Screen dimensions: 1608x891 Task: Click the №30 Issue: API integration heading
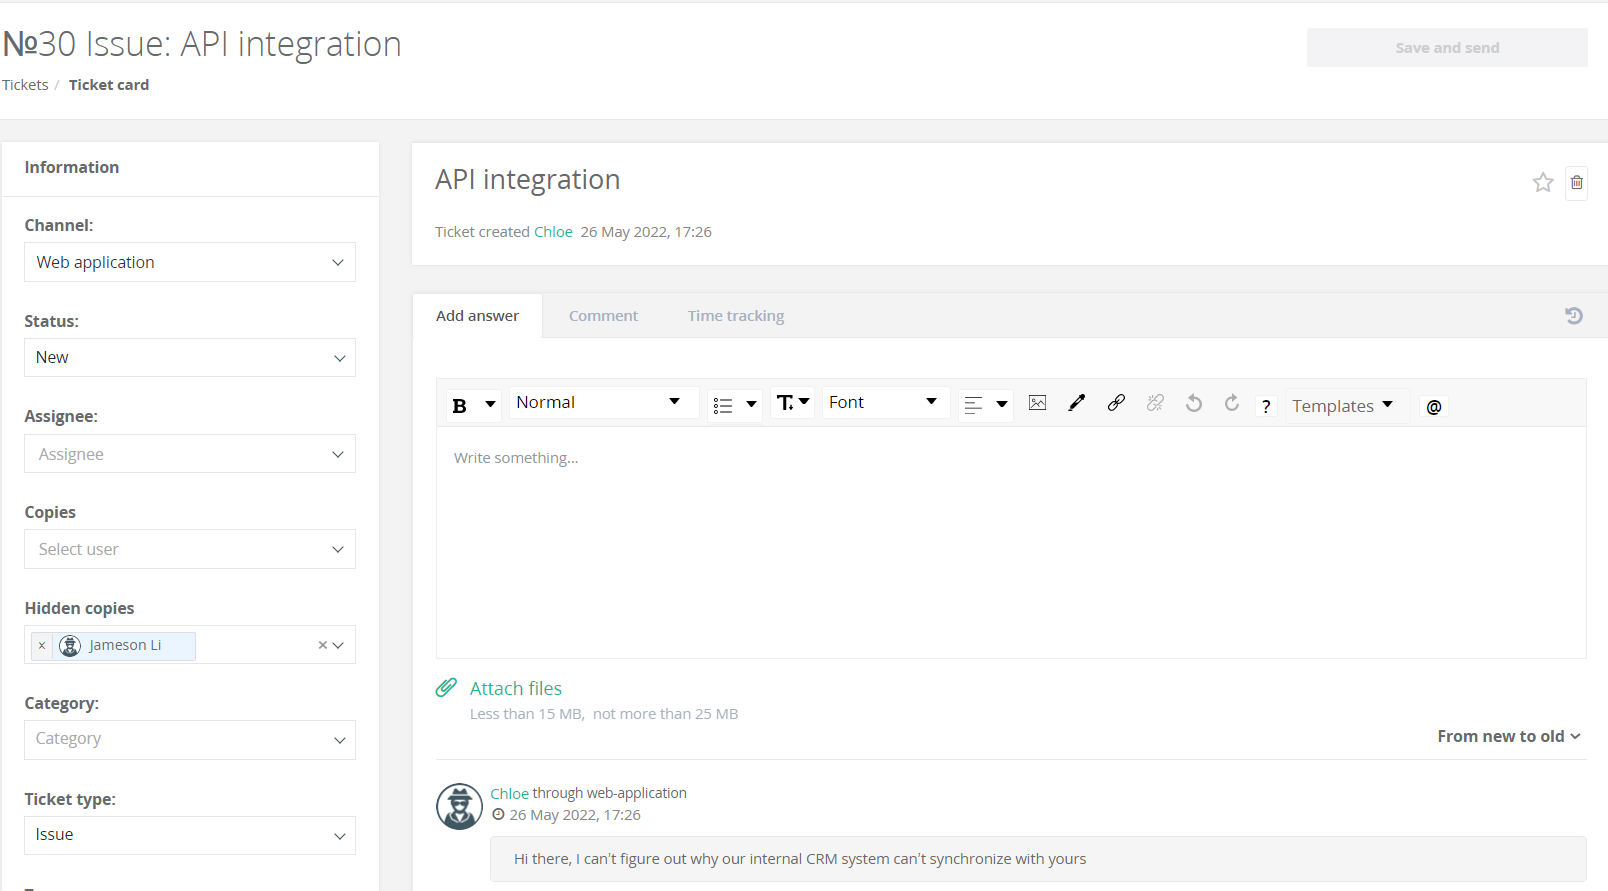point(202,45)
